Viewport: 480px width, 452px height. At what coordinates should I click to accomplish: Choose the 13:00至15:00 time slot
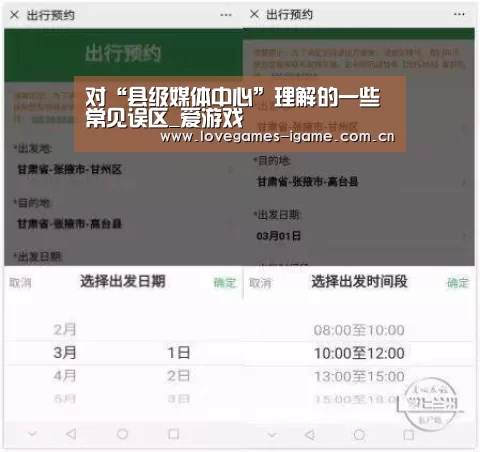[x=359, y=376]
